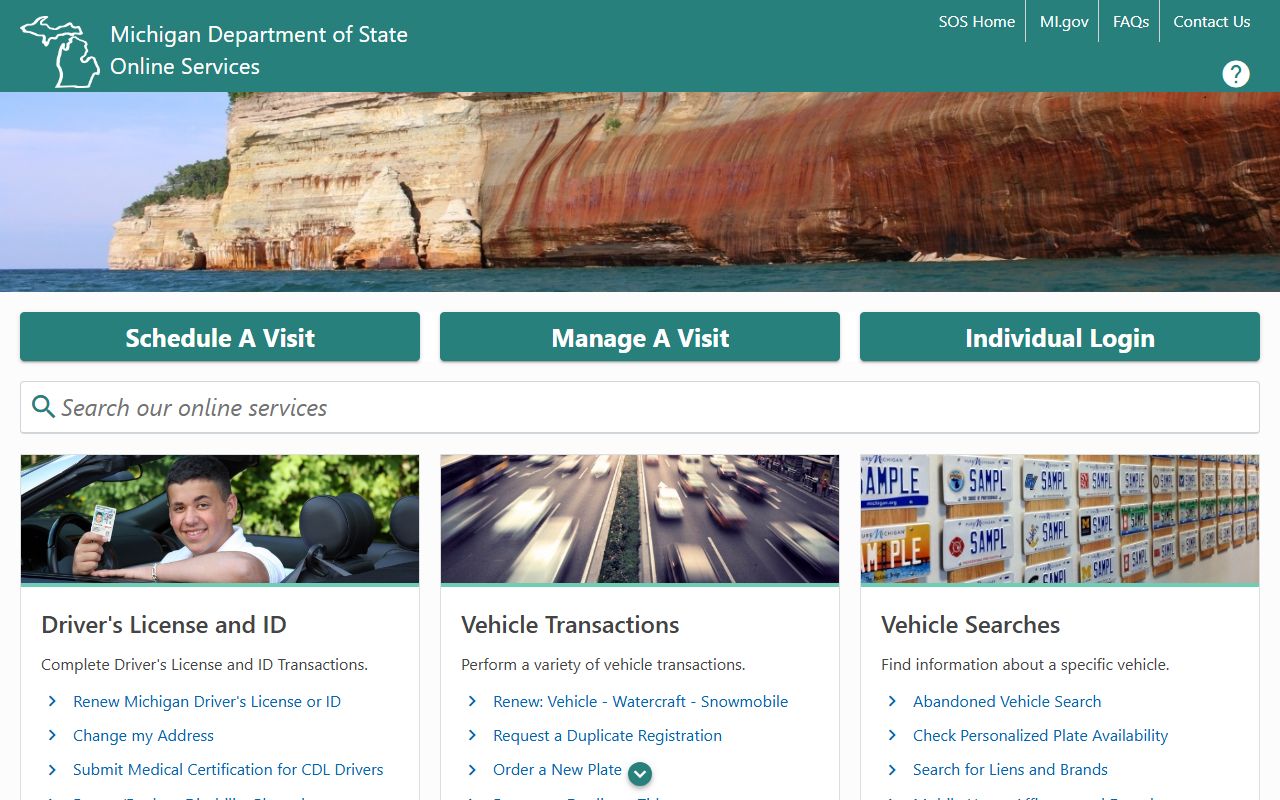The image size is (1280, 800).
Task: Click the Schedule A Visit button
Action: pos(220,337)
